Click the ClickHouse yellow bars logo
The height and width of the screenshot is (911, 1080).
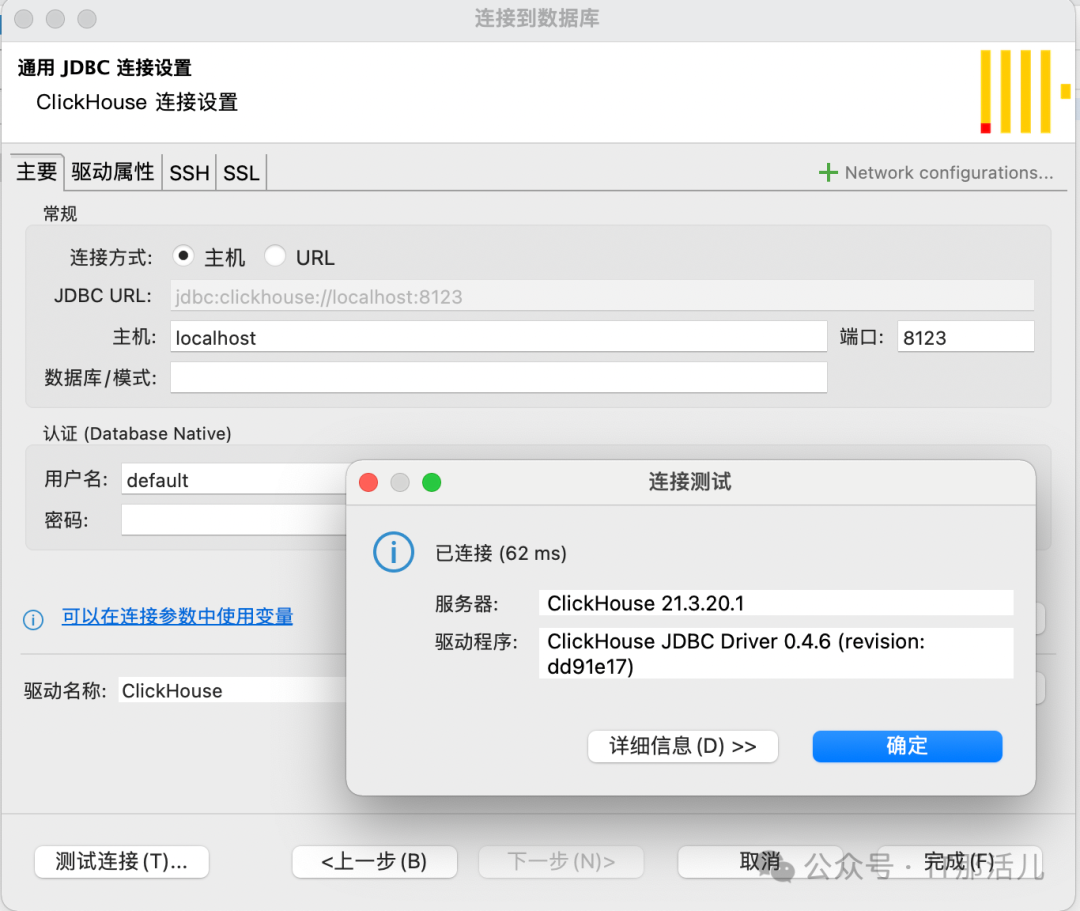coord(1025,91)
